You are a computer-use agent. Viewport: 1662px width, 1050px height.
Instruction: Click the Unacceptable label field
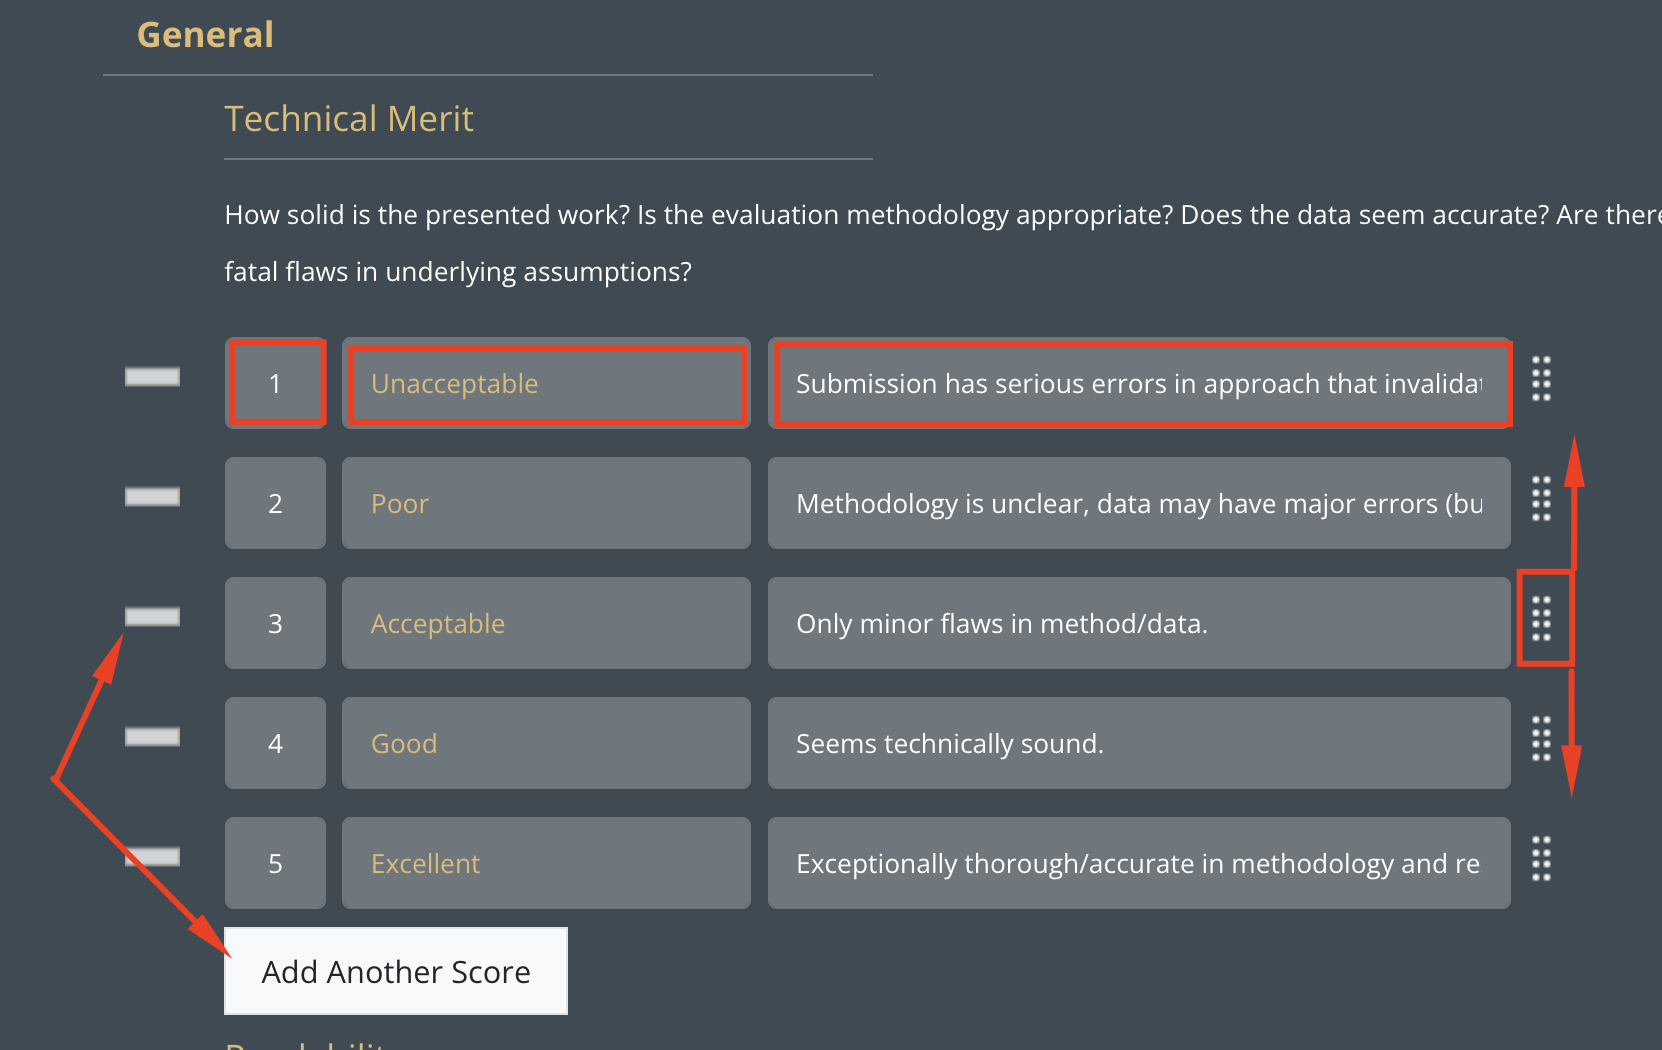tap(546, 383)
